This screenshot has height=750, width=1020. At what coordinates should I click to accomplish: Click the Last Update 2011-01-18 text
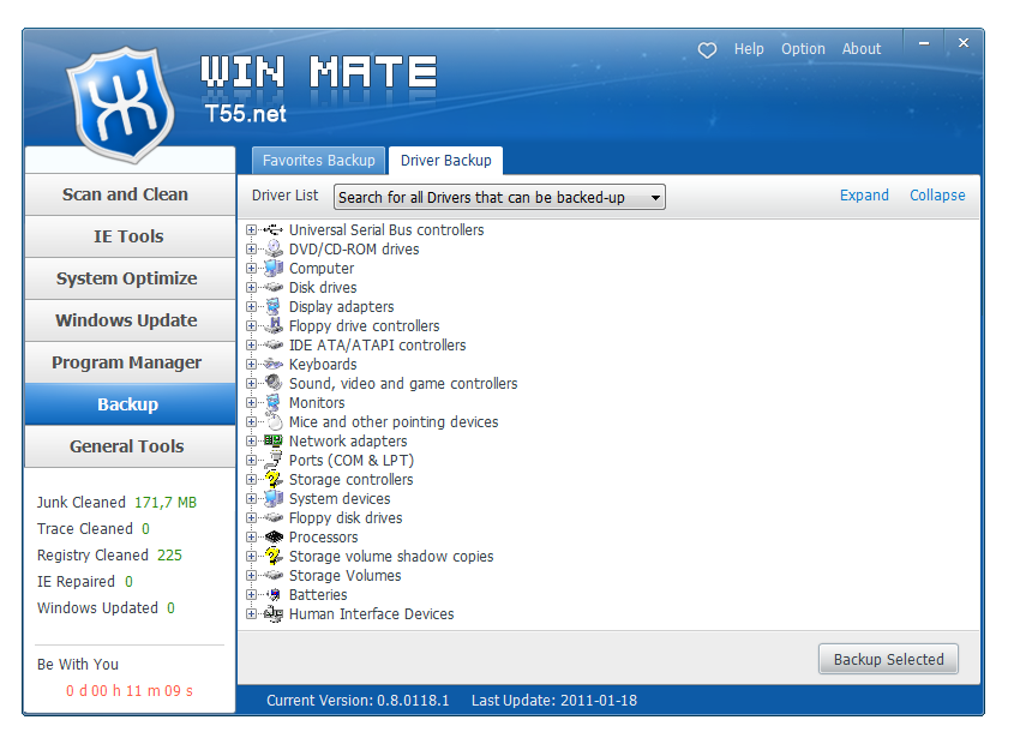tap(554, 700)
